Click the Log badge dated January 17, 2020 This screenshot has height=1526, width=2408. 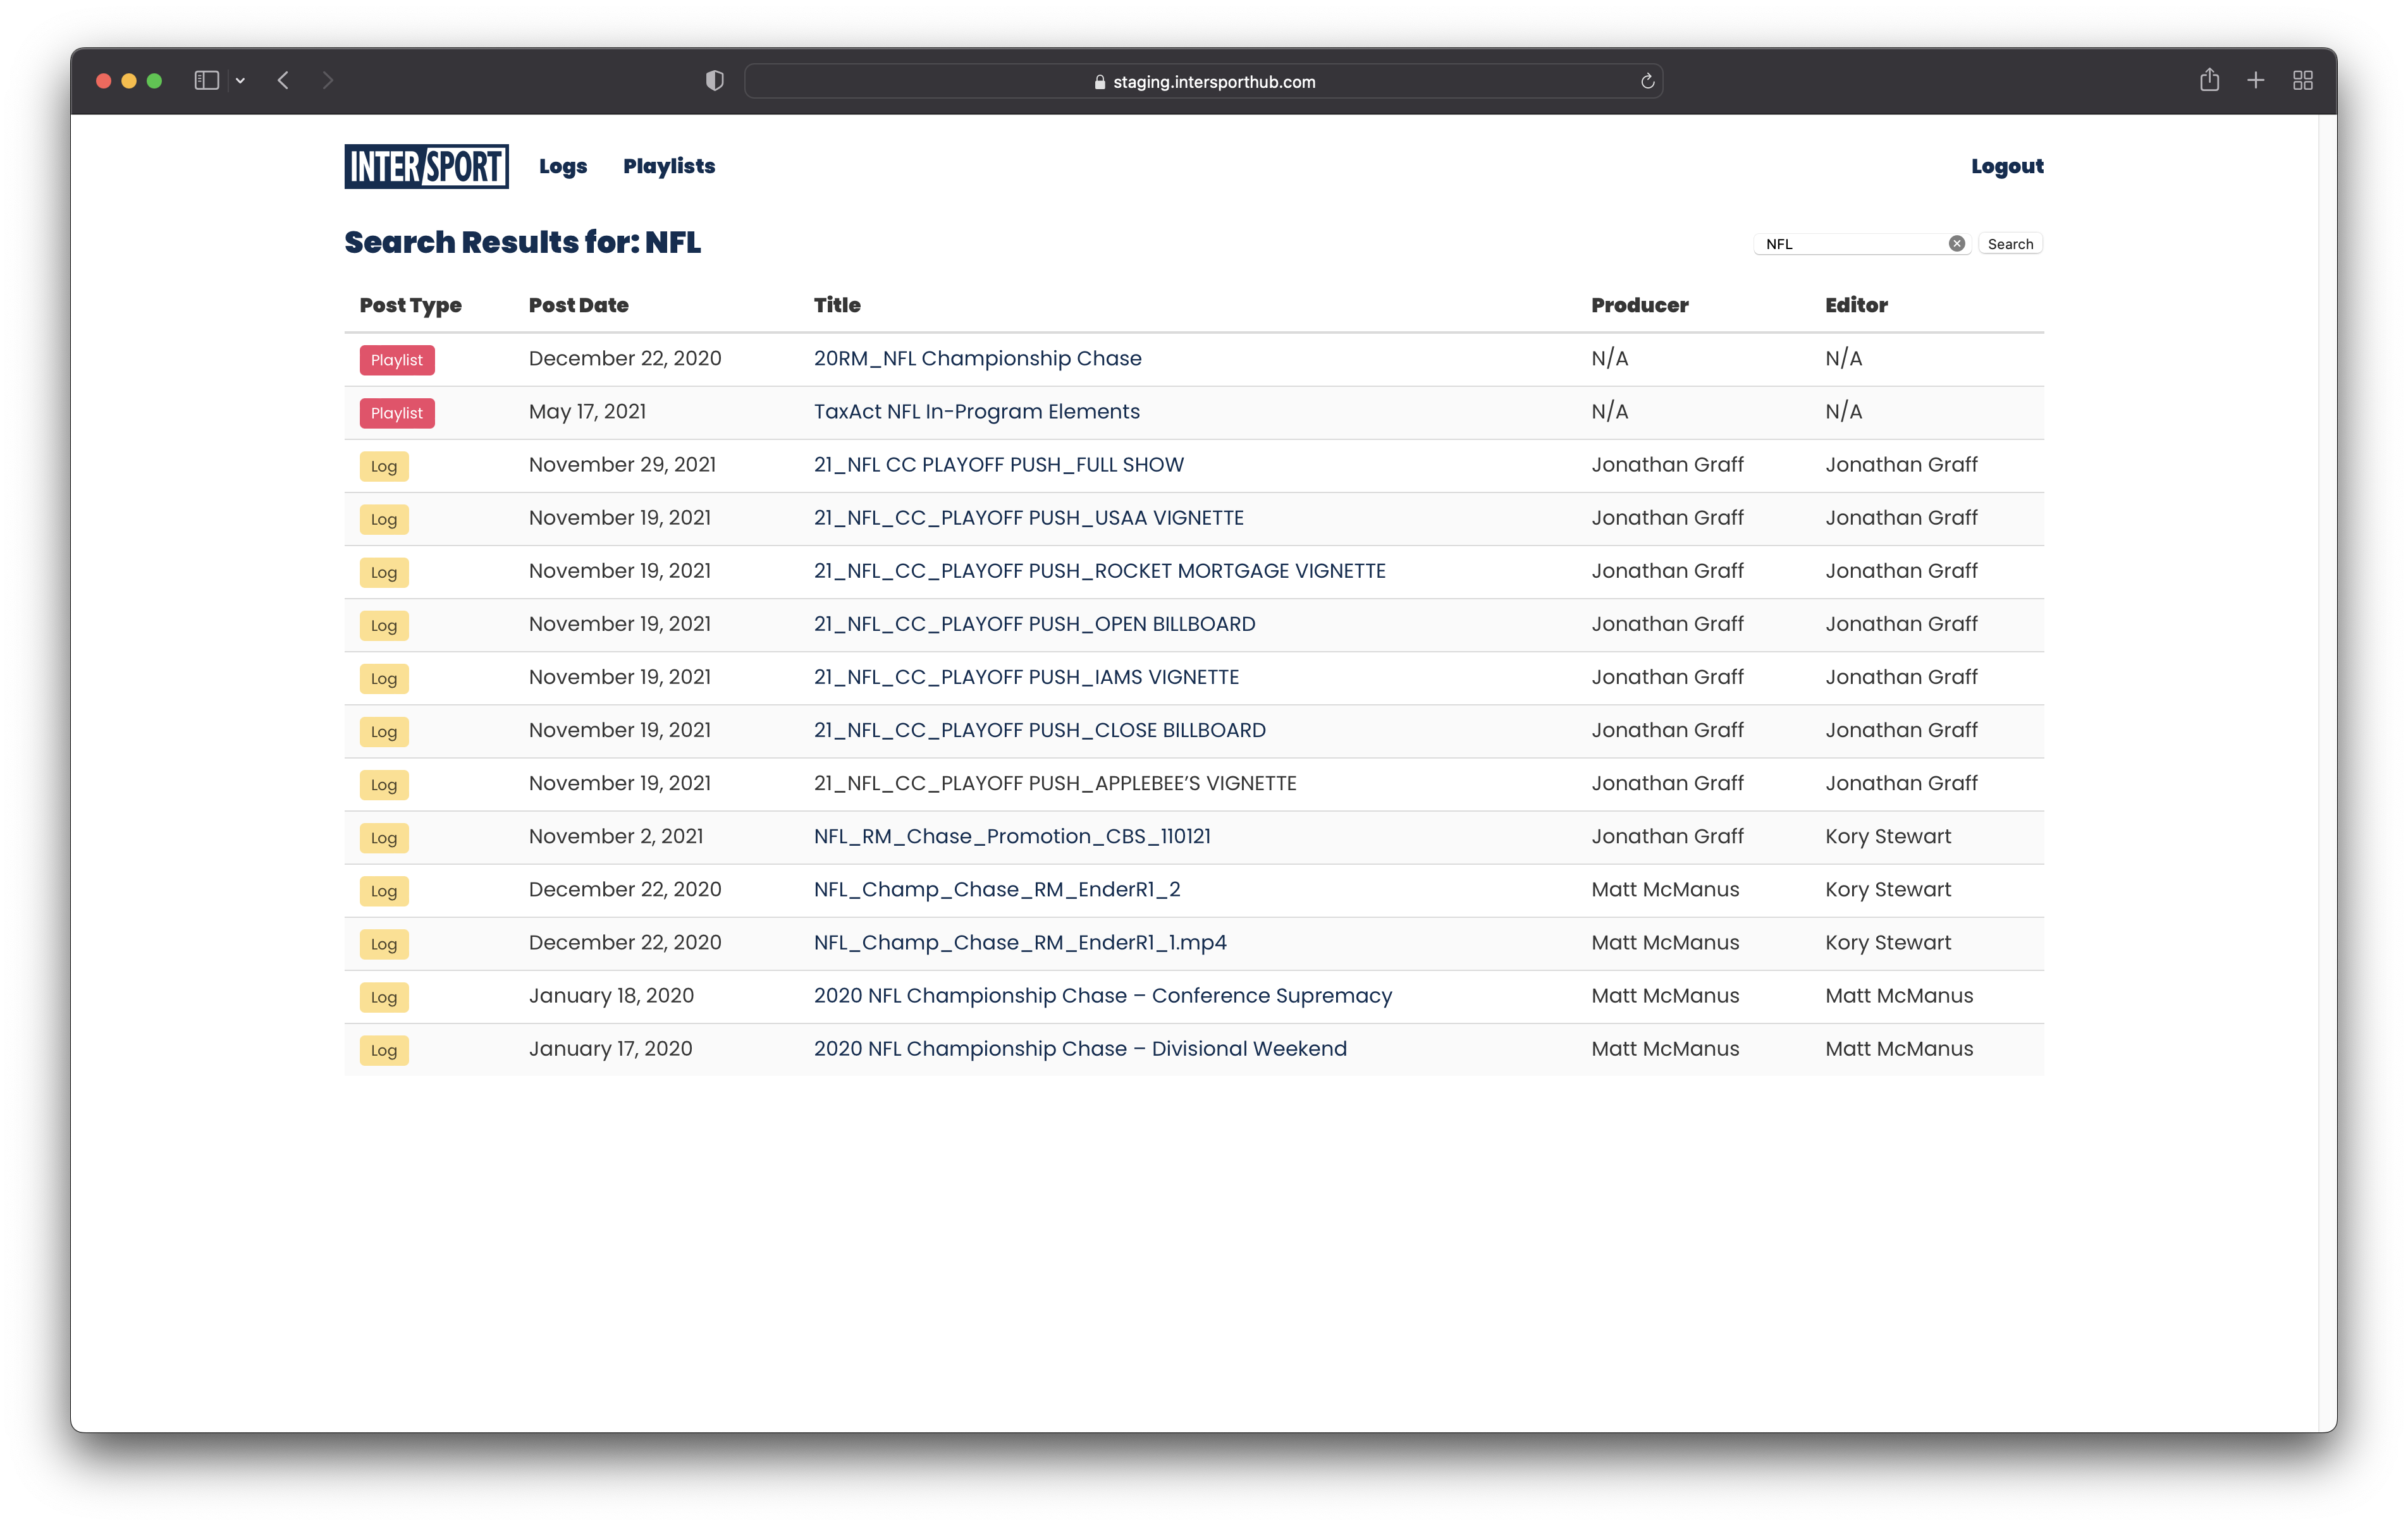point(384,1050)
